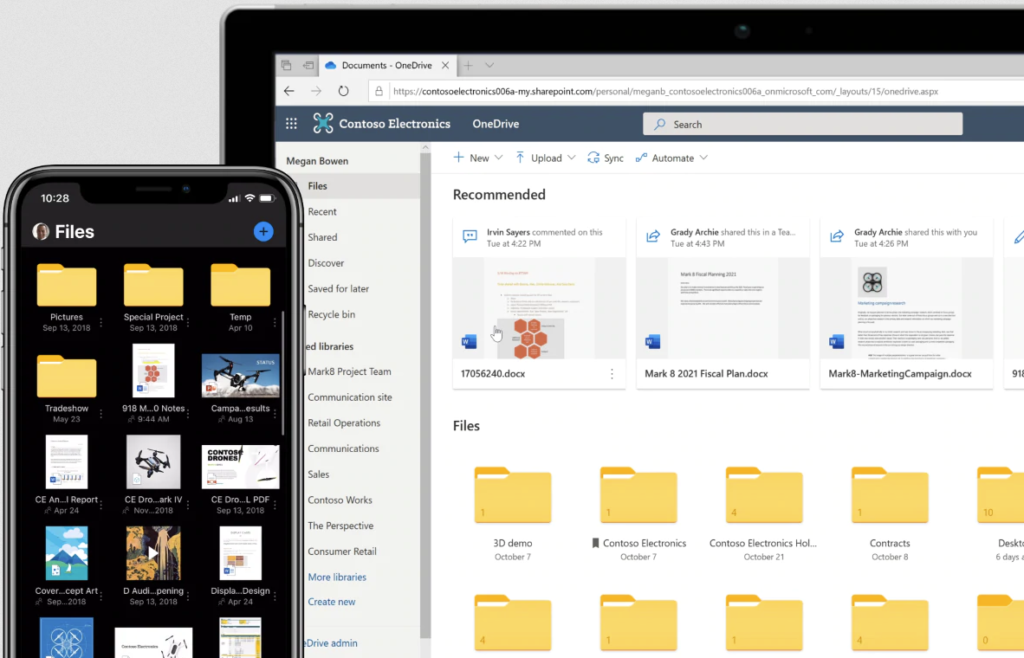The width and height of the screenshot is (1024, 658).
Task: Click the More libraries link
Action: pos(337,577)
